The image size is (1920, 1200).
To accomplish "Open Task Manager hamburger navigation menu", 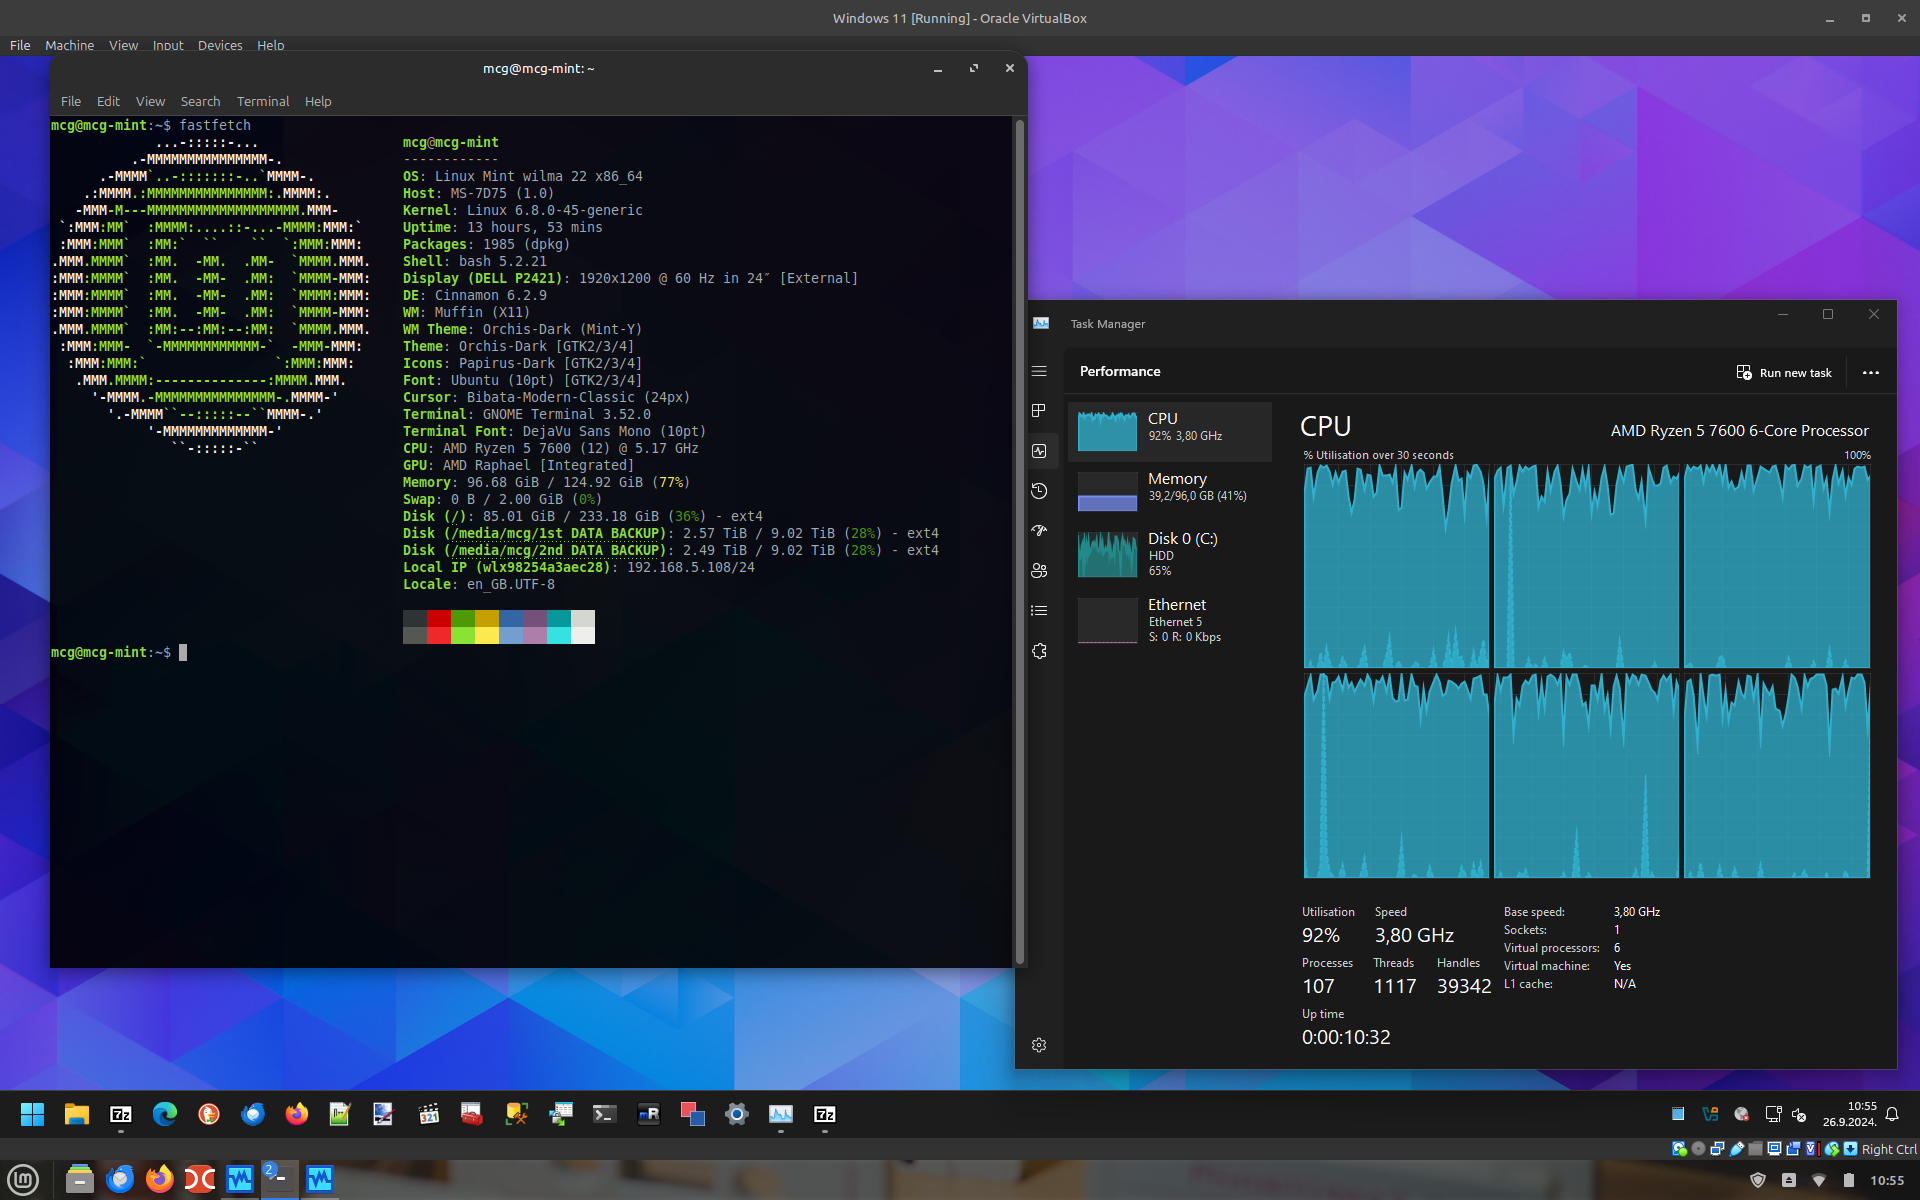I will point(1039,371).
